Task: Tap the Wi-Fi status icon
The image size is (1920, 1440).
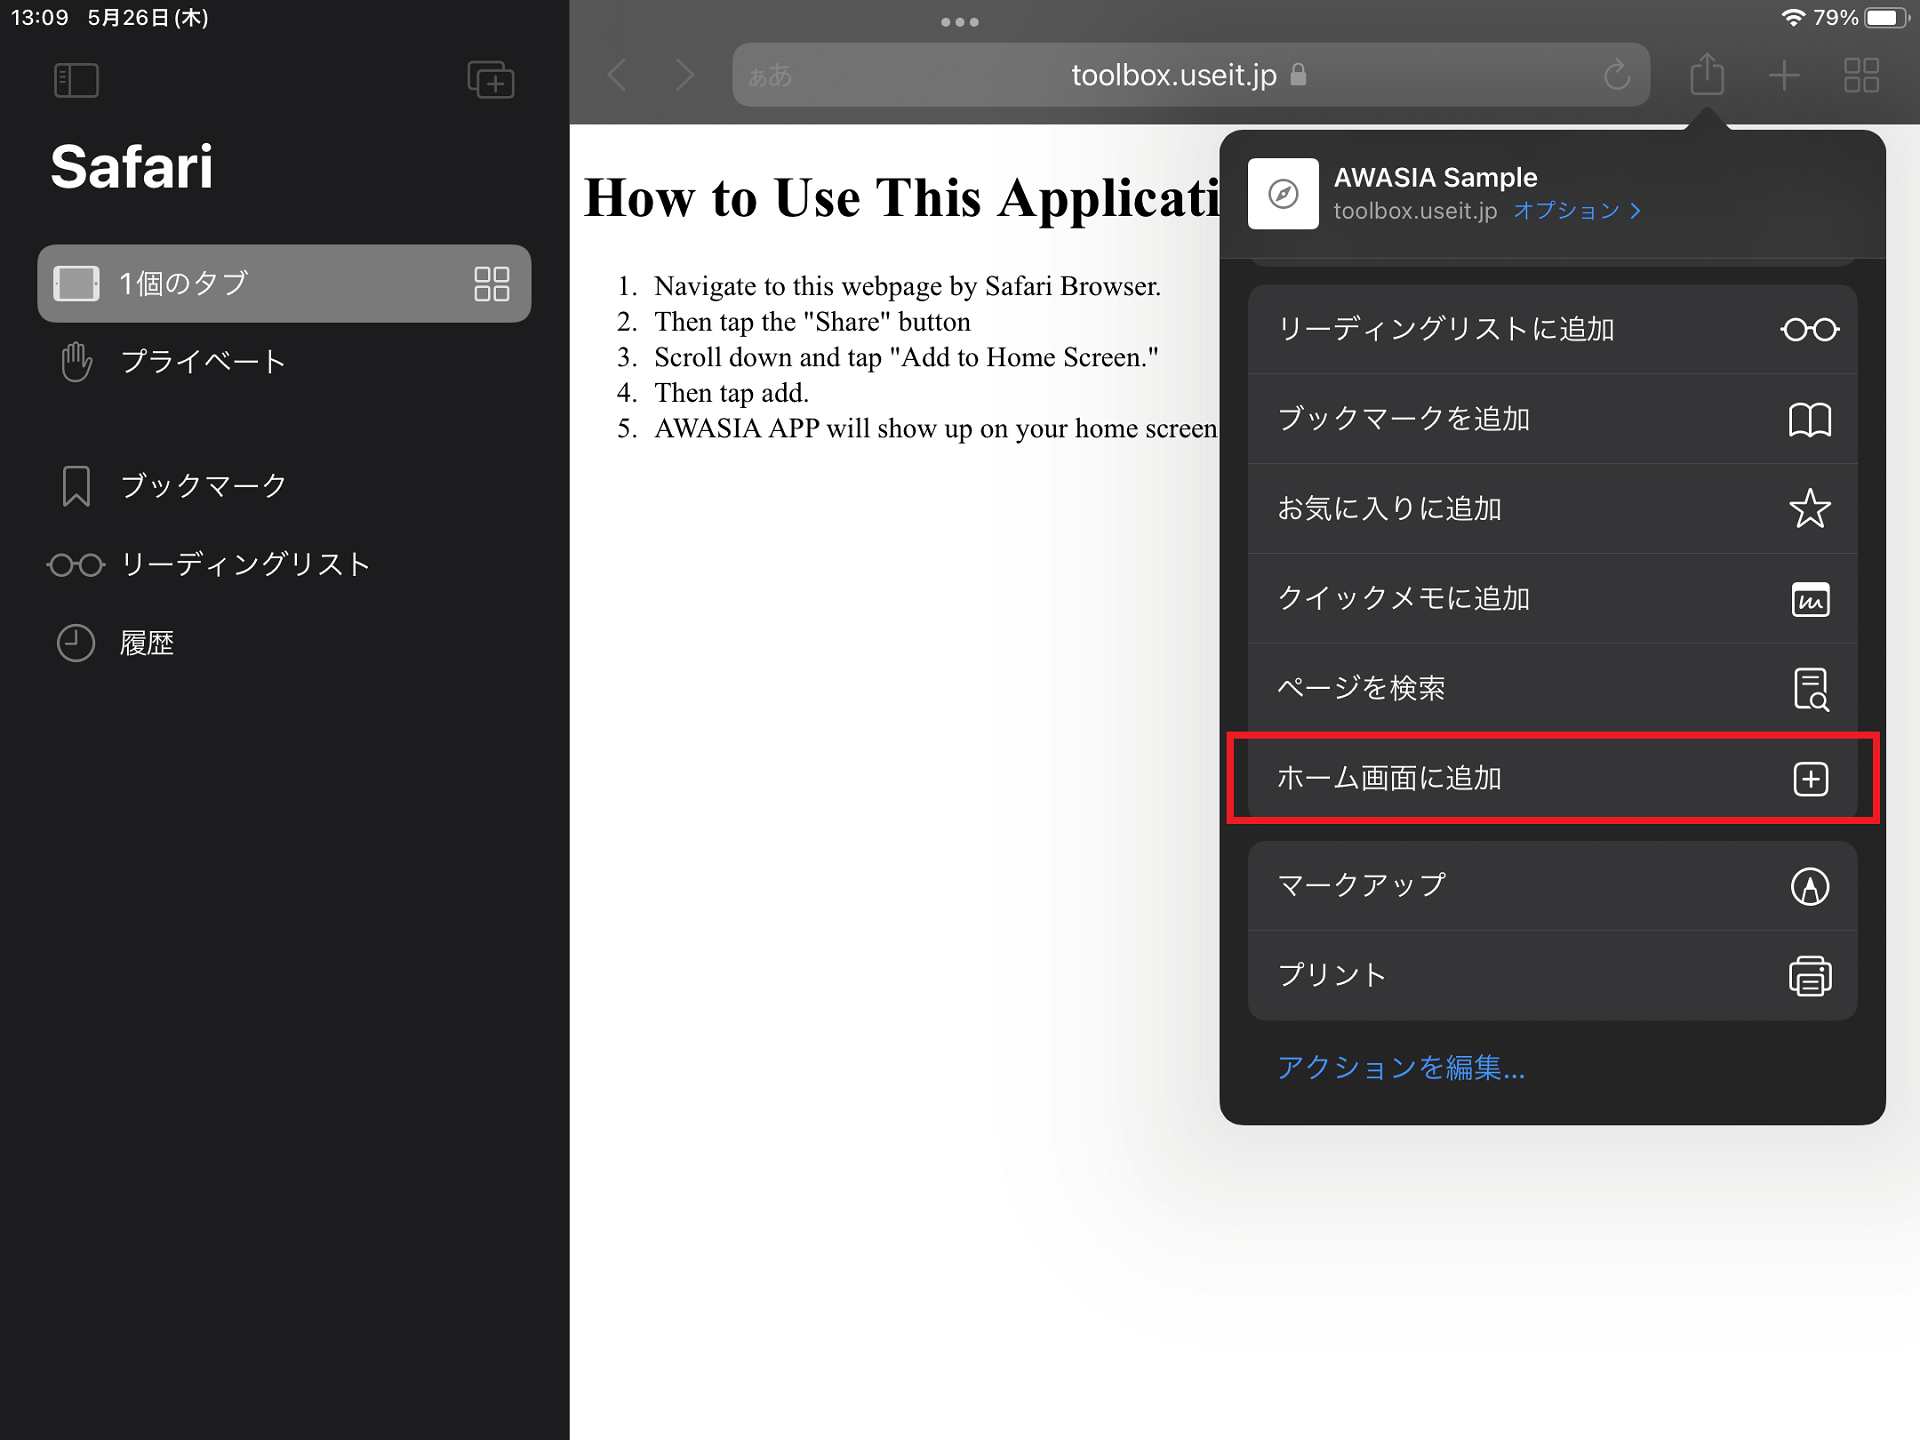Action: coord(1792,18)
